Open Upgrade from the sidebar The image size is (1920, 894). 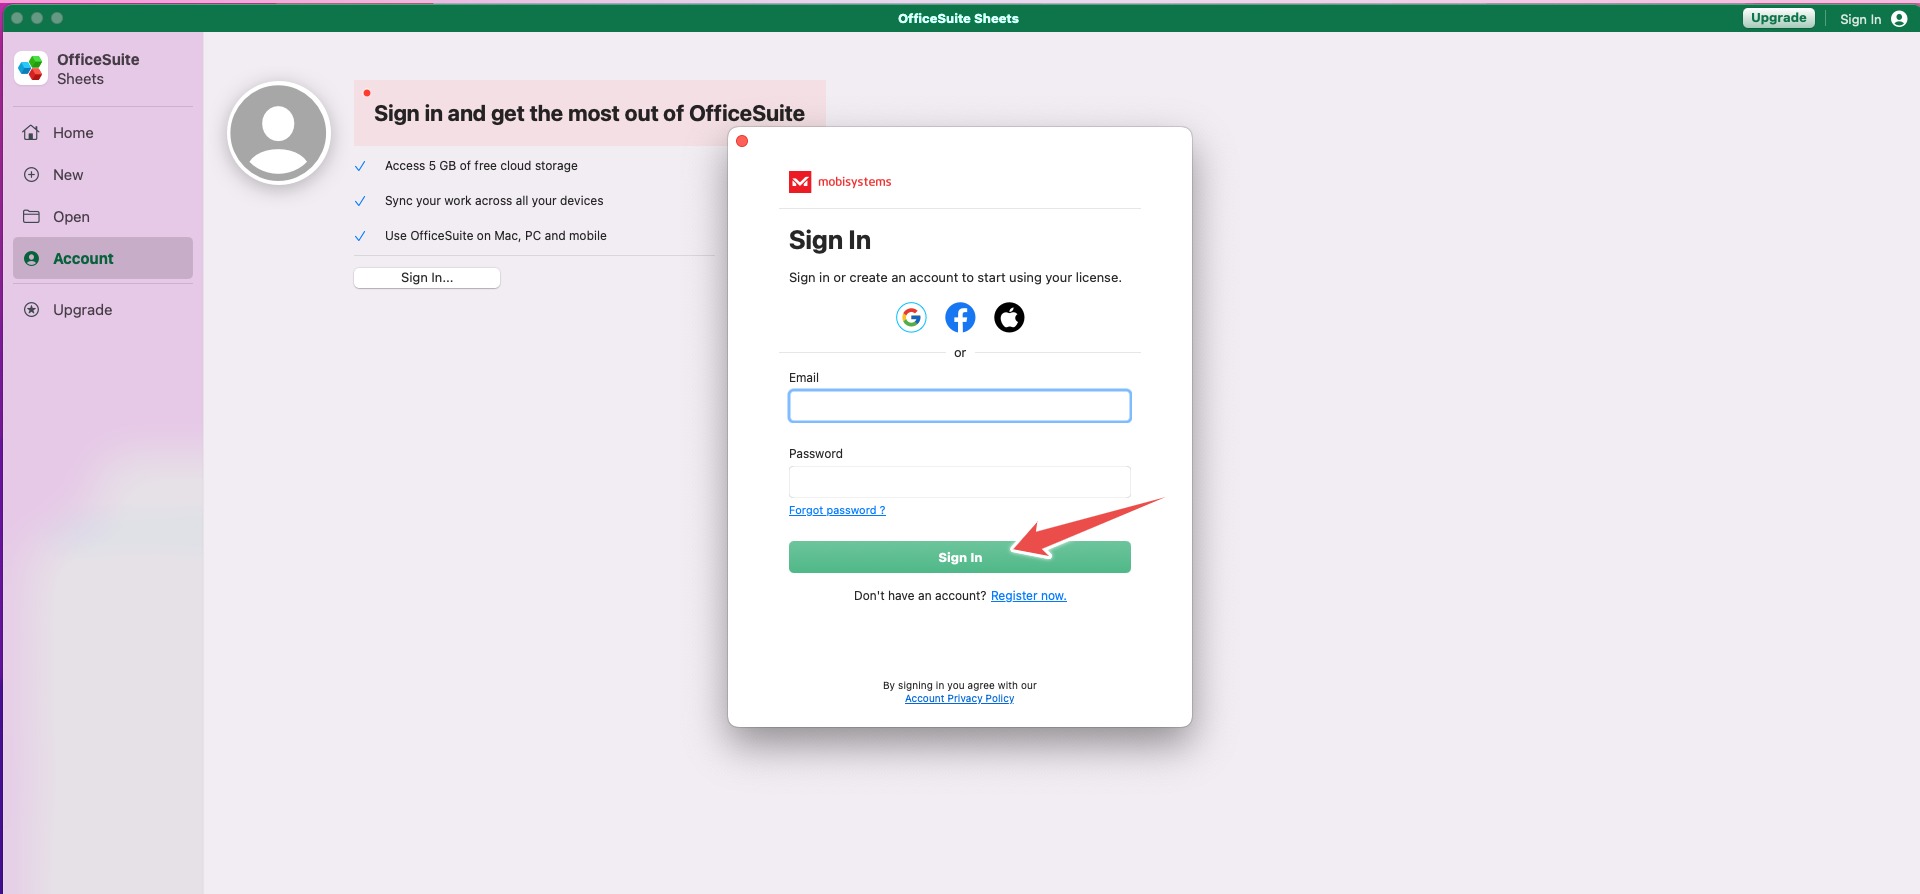click(x=103, y=310)
